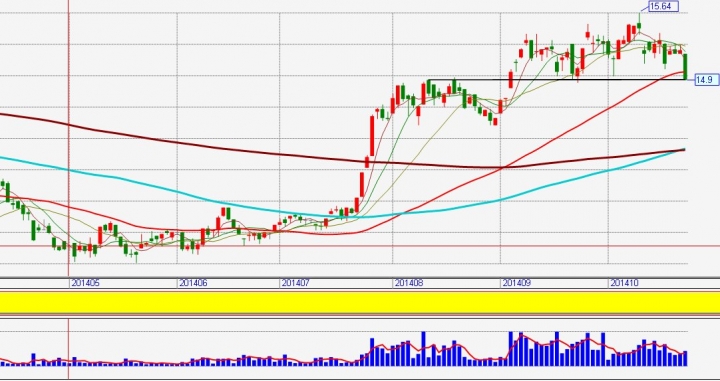
Task: Select the 201407 date axis label
Action: tap(295, 283)
